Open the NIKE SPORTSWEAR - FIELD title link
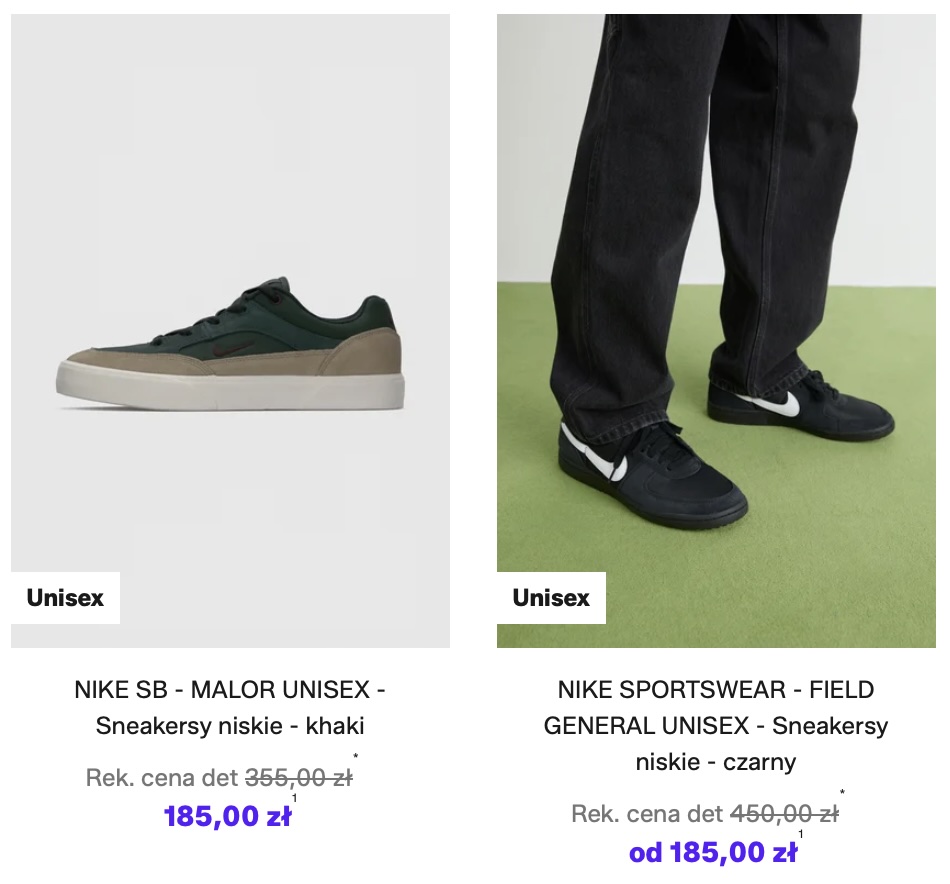This screenshot has height=884, width=950. [716, 690]
